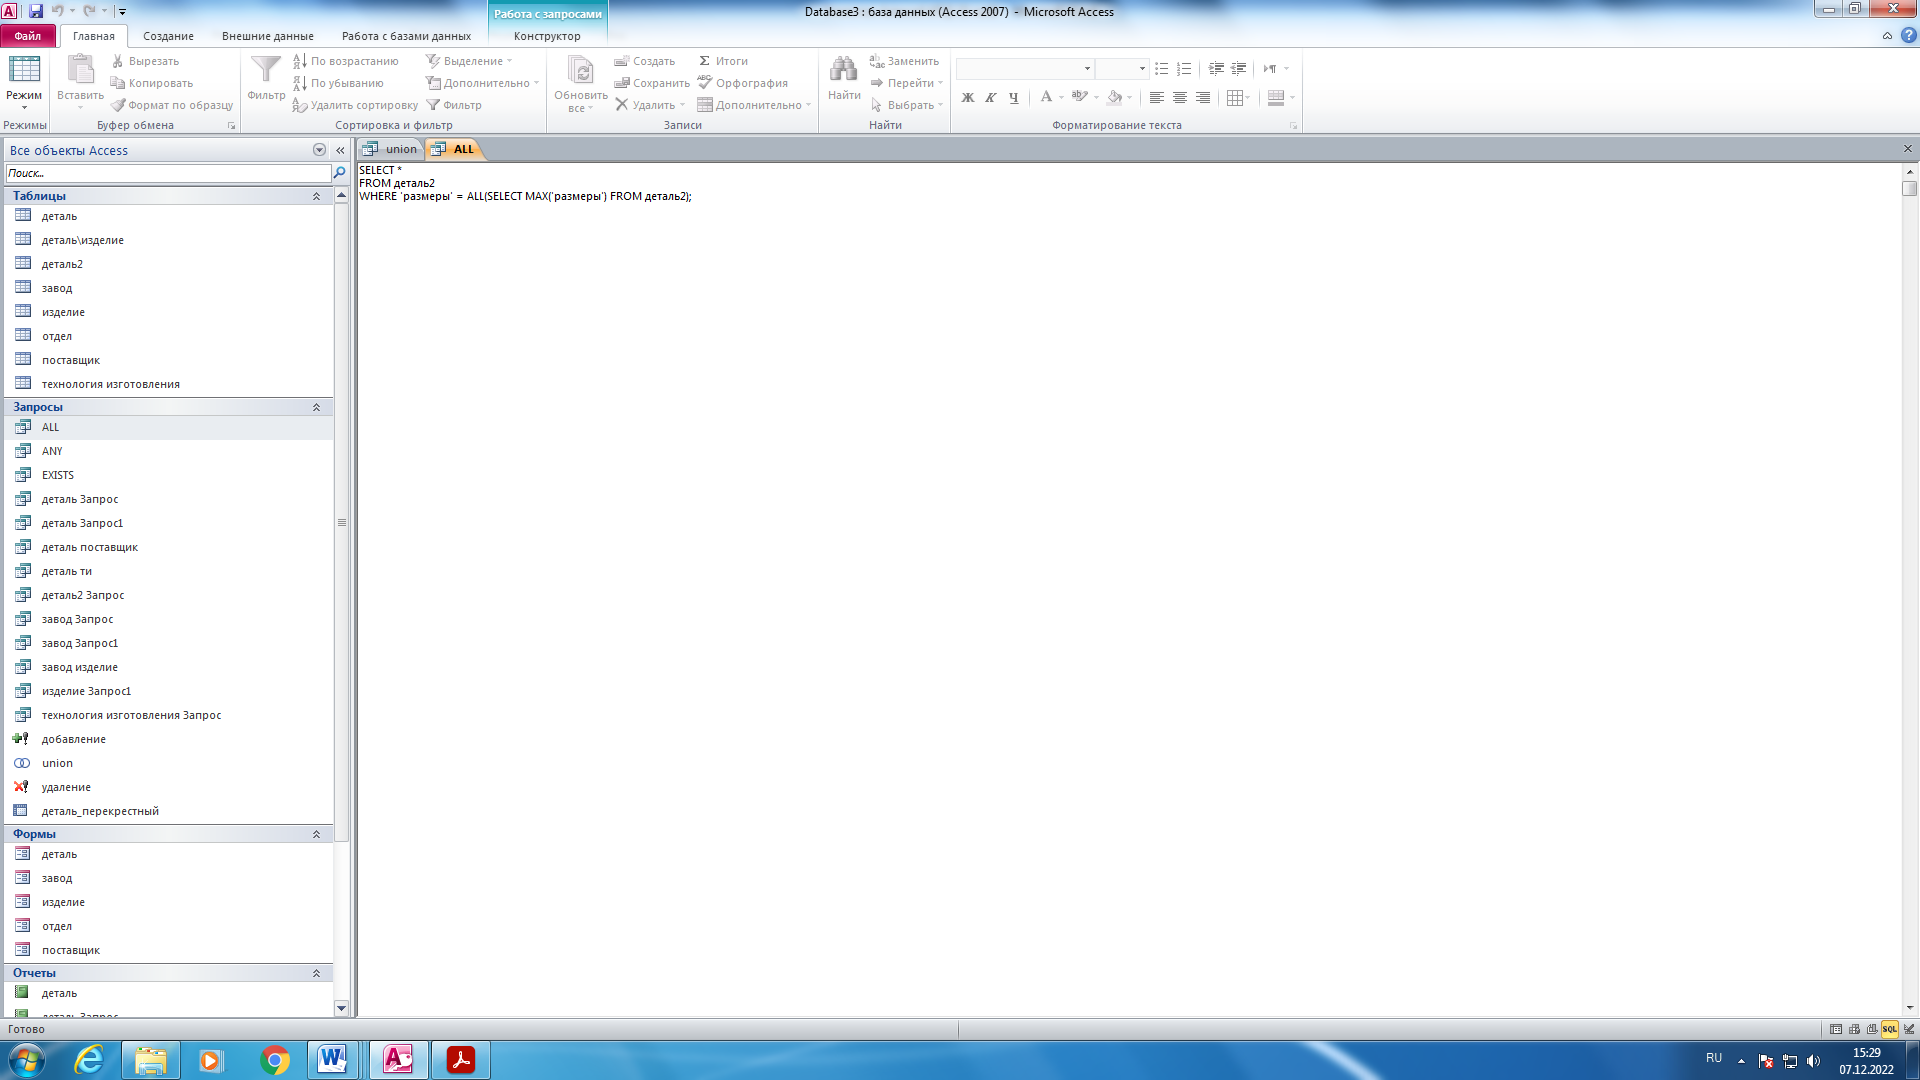Click bulleted list icon

click(1161, 69)
